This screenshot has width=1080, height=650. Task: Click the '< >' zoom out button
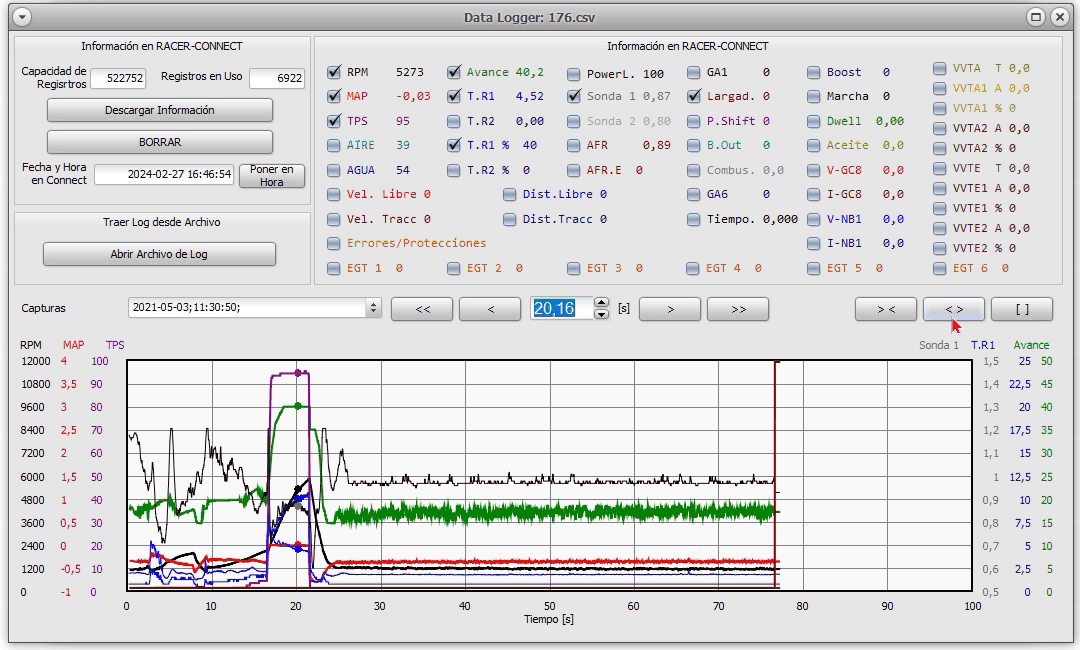tap(954, 309)
